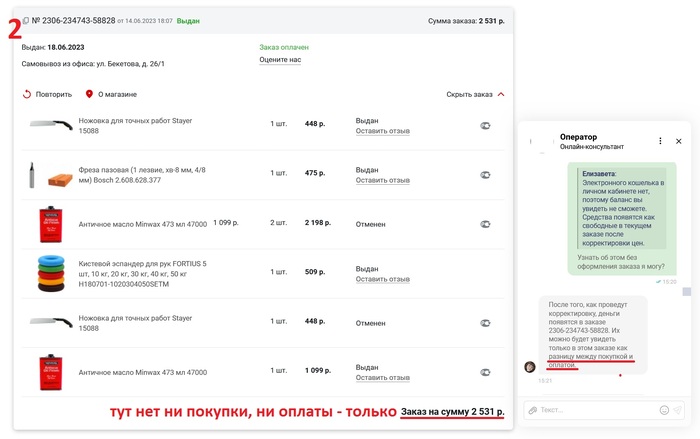This screenshot has height=439, width=700.
Task: Click the Заказ на сумму 2 531 р. footer text
Action: [452, 412]
